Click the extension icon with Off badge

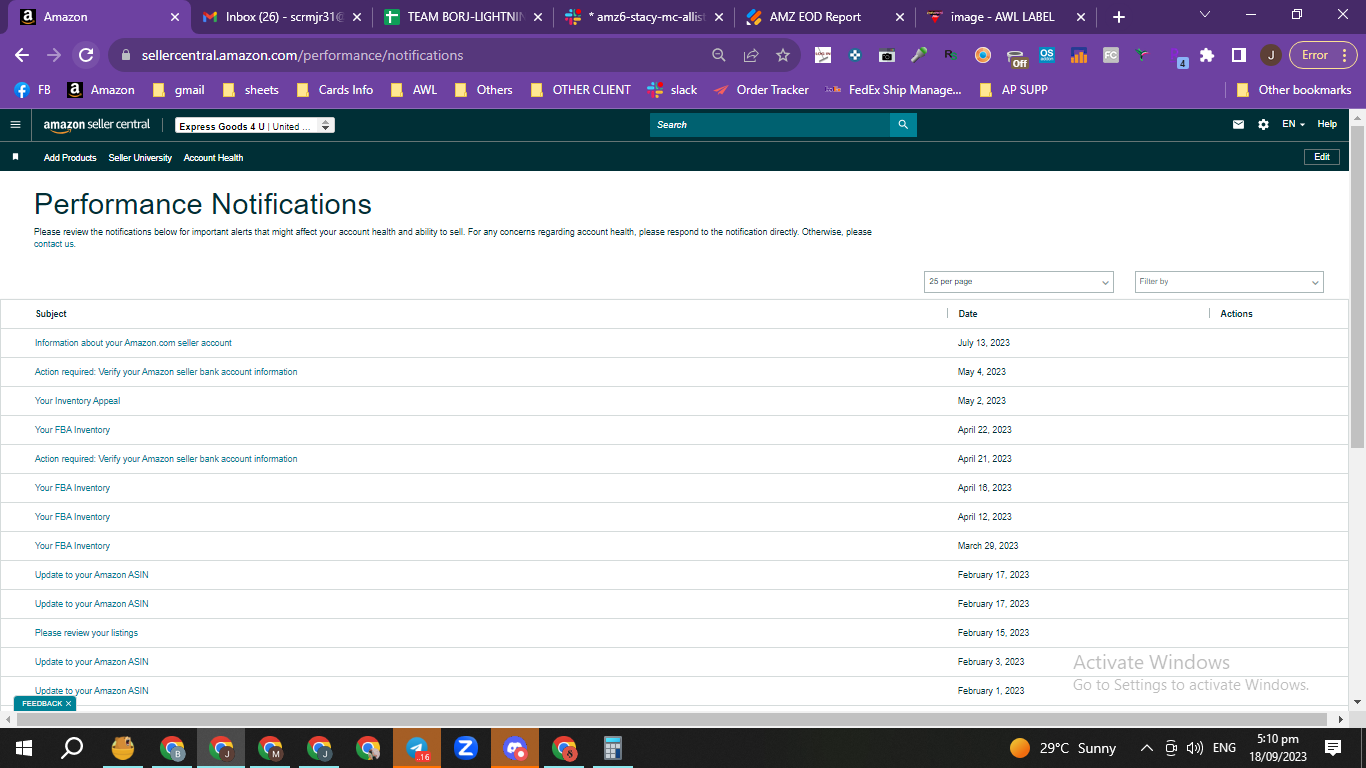pos(1016,57)
